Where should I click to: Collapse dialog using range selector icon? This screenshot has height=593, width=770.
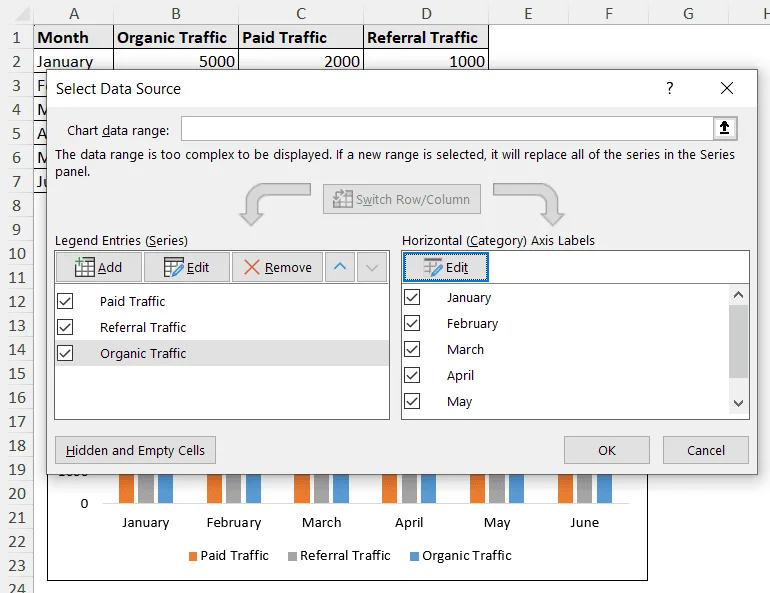point(724,129)
